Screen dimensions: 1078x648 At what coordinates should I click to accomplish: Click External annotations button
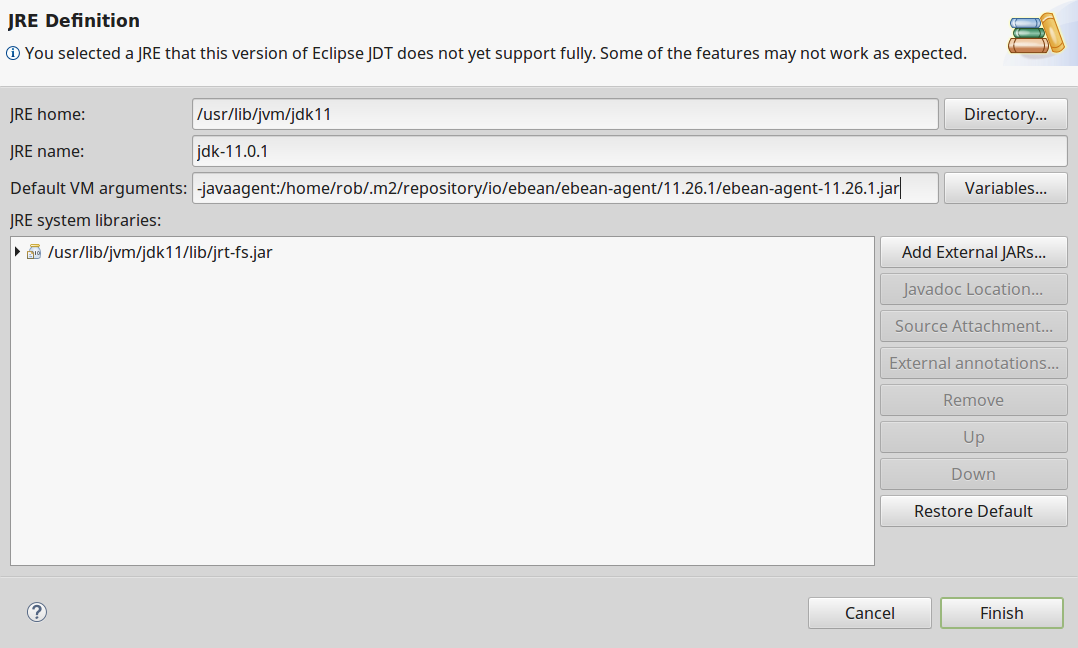pos(974,364)
